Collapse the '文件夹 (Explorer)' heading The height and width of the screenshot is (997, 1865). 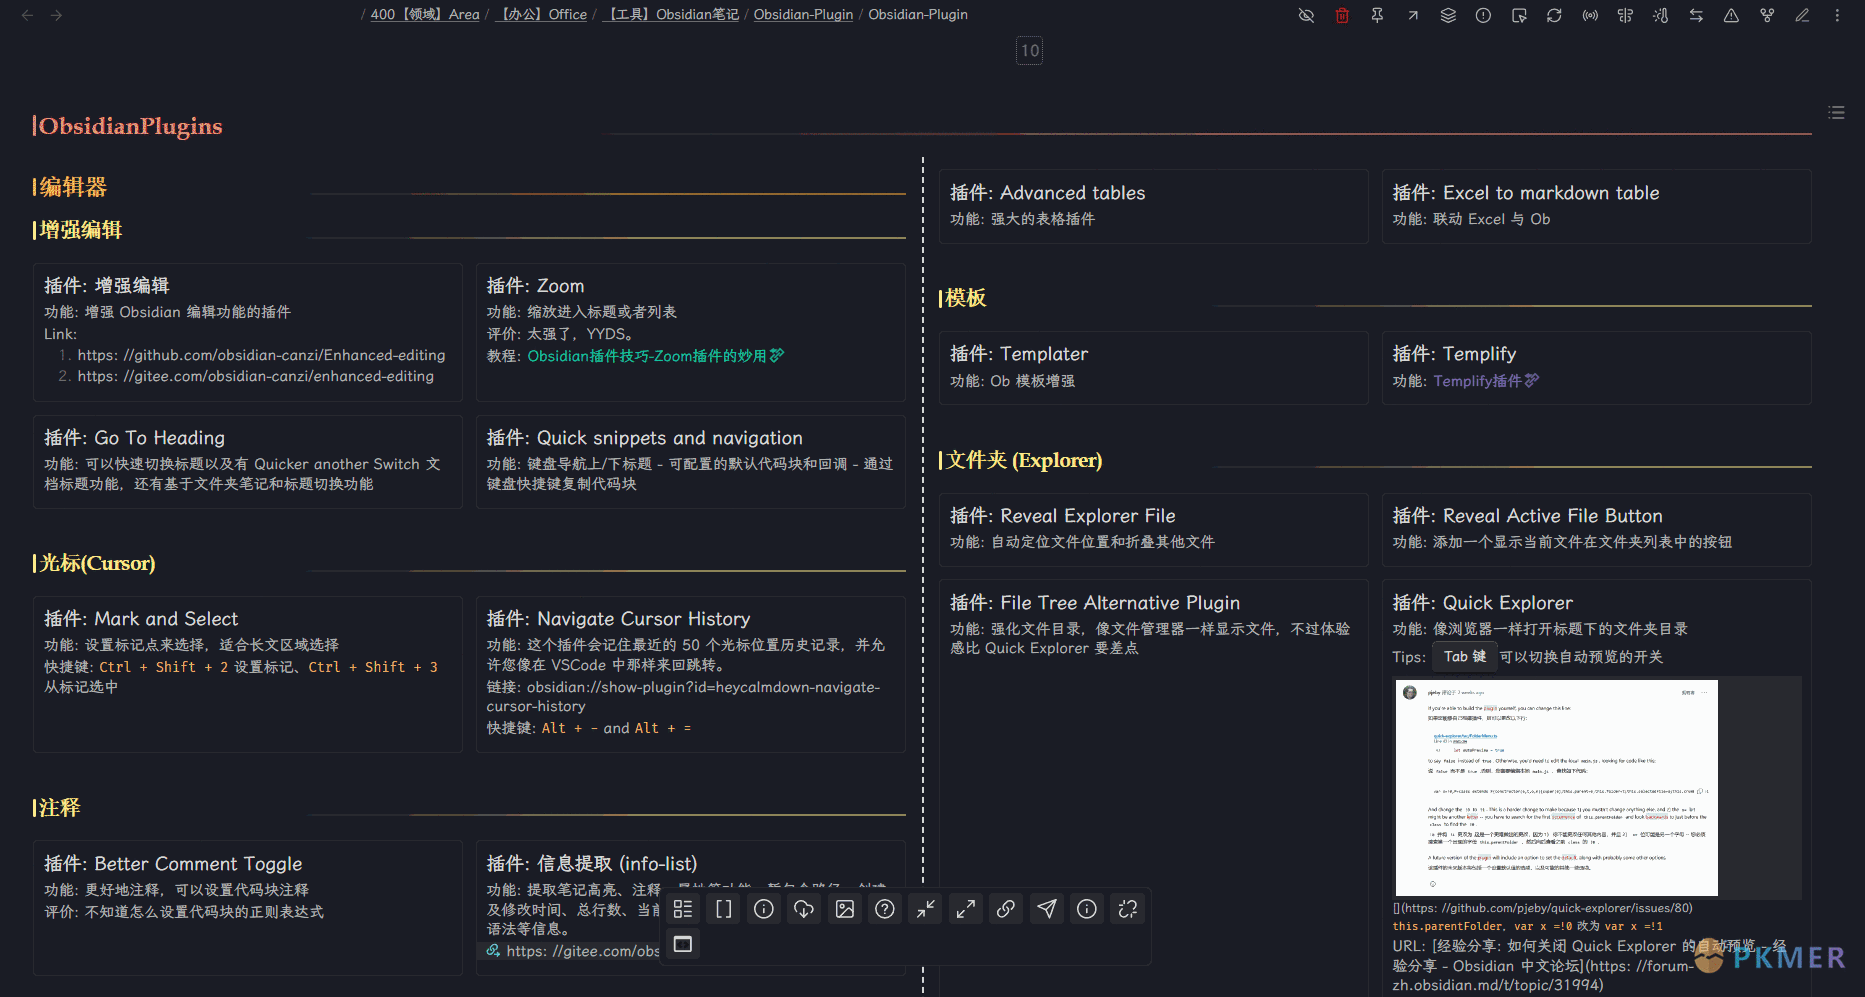click(x=1023, y=460)
